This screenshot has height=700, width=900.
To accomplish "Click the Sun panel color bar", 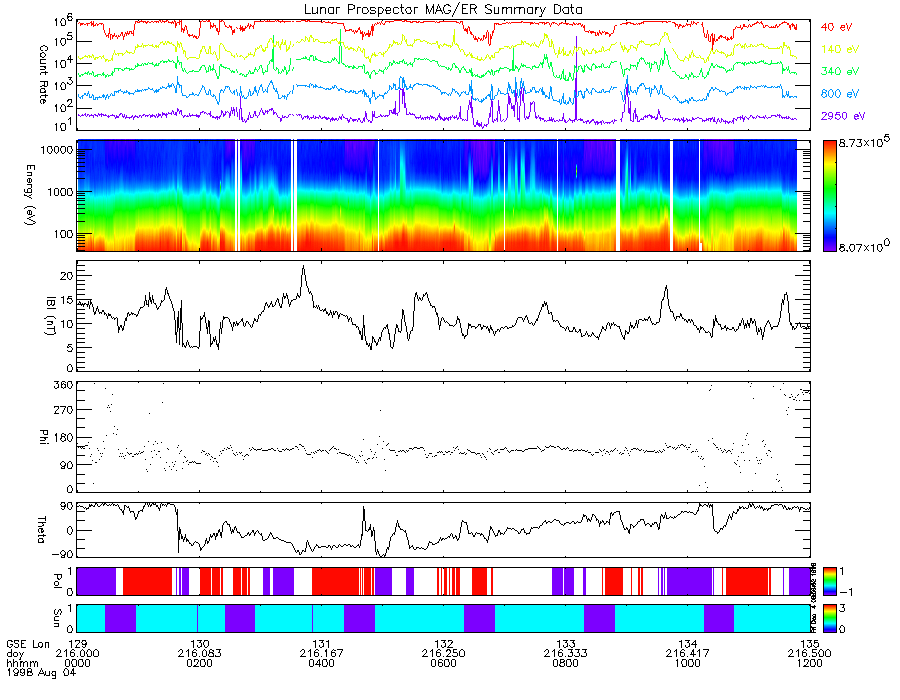I will point(829,618).
